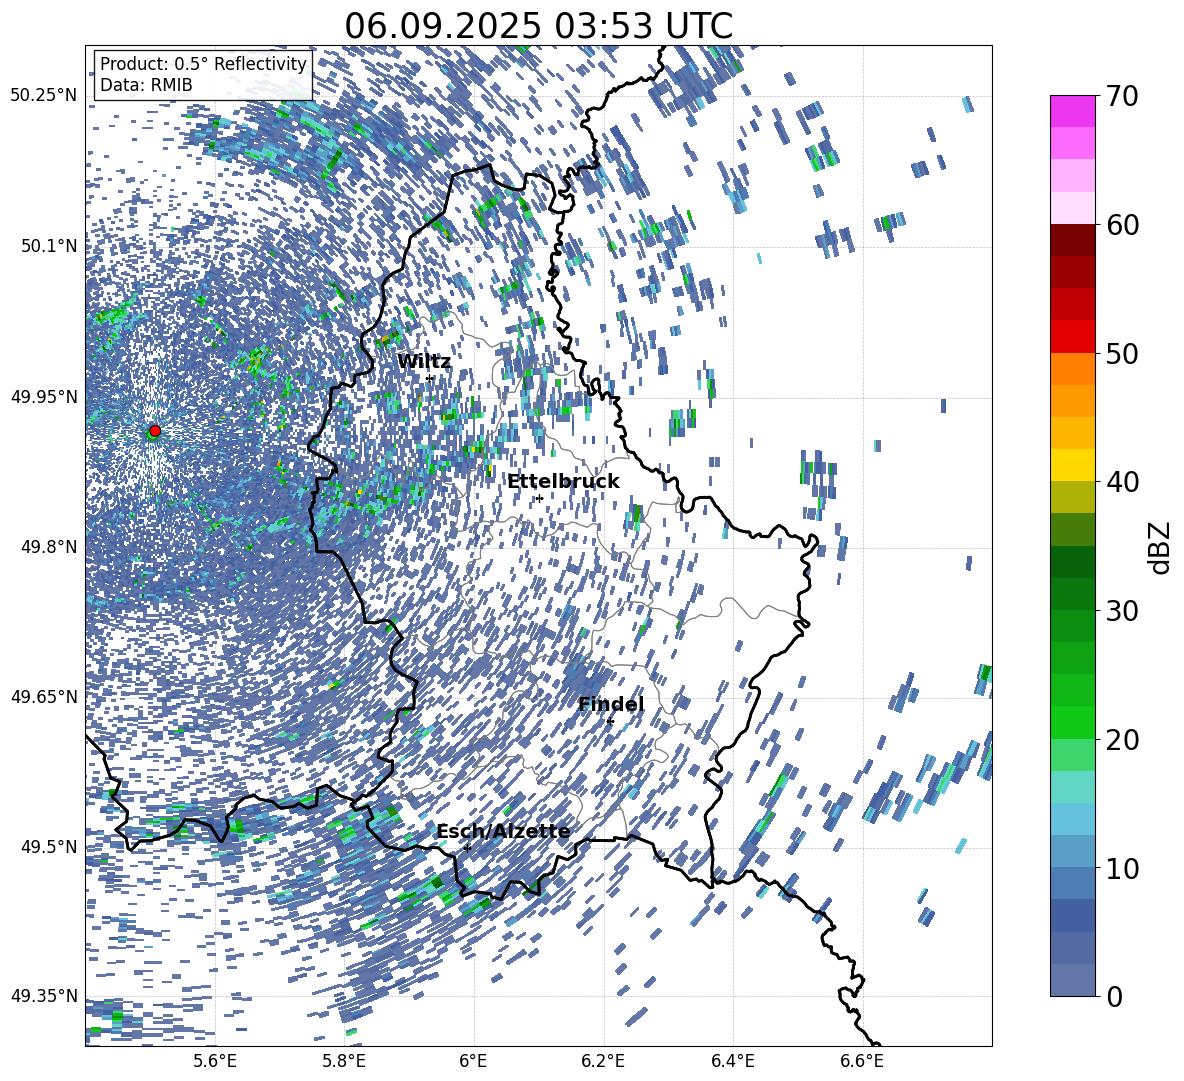Click the Ettelbruck city label
This screenshot has width=1184, height=1081.
[x=563, y=481]
